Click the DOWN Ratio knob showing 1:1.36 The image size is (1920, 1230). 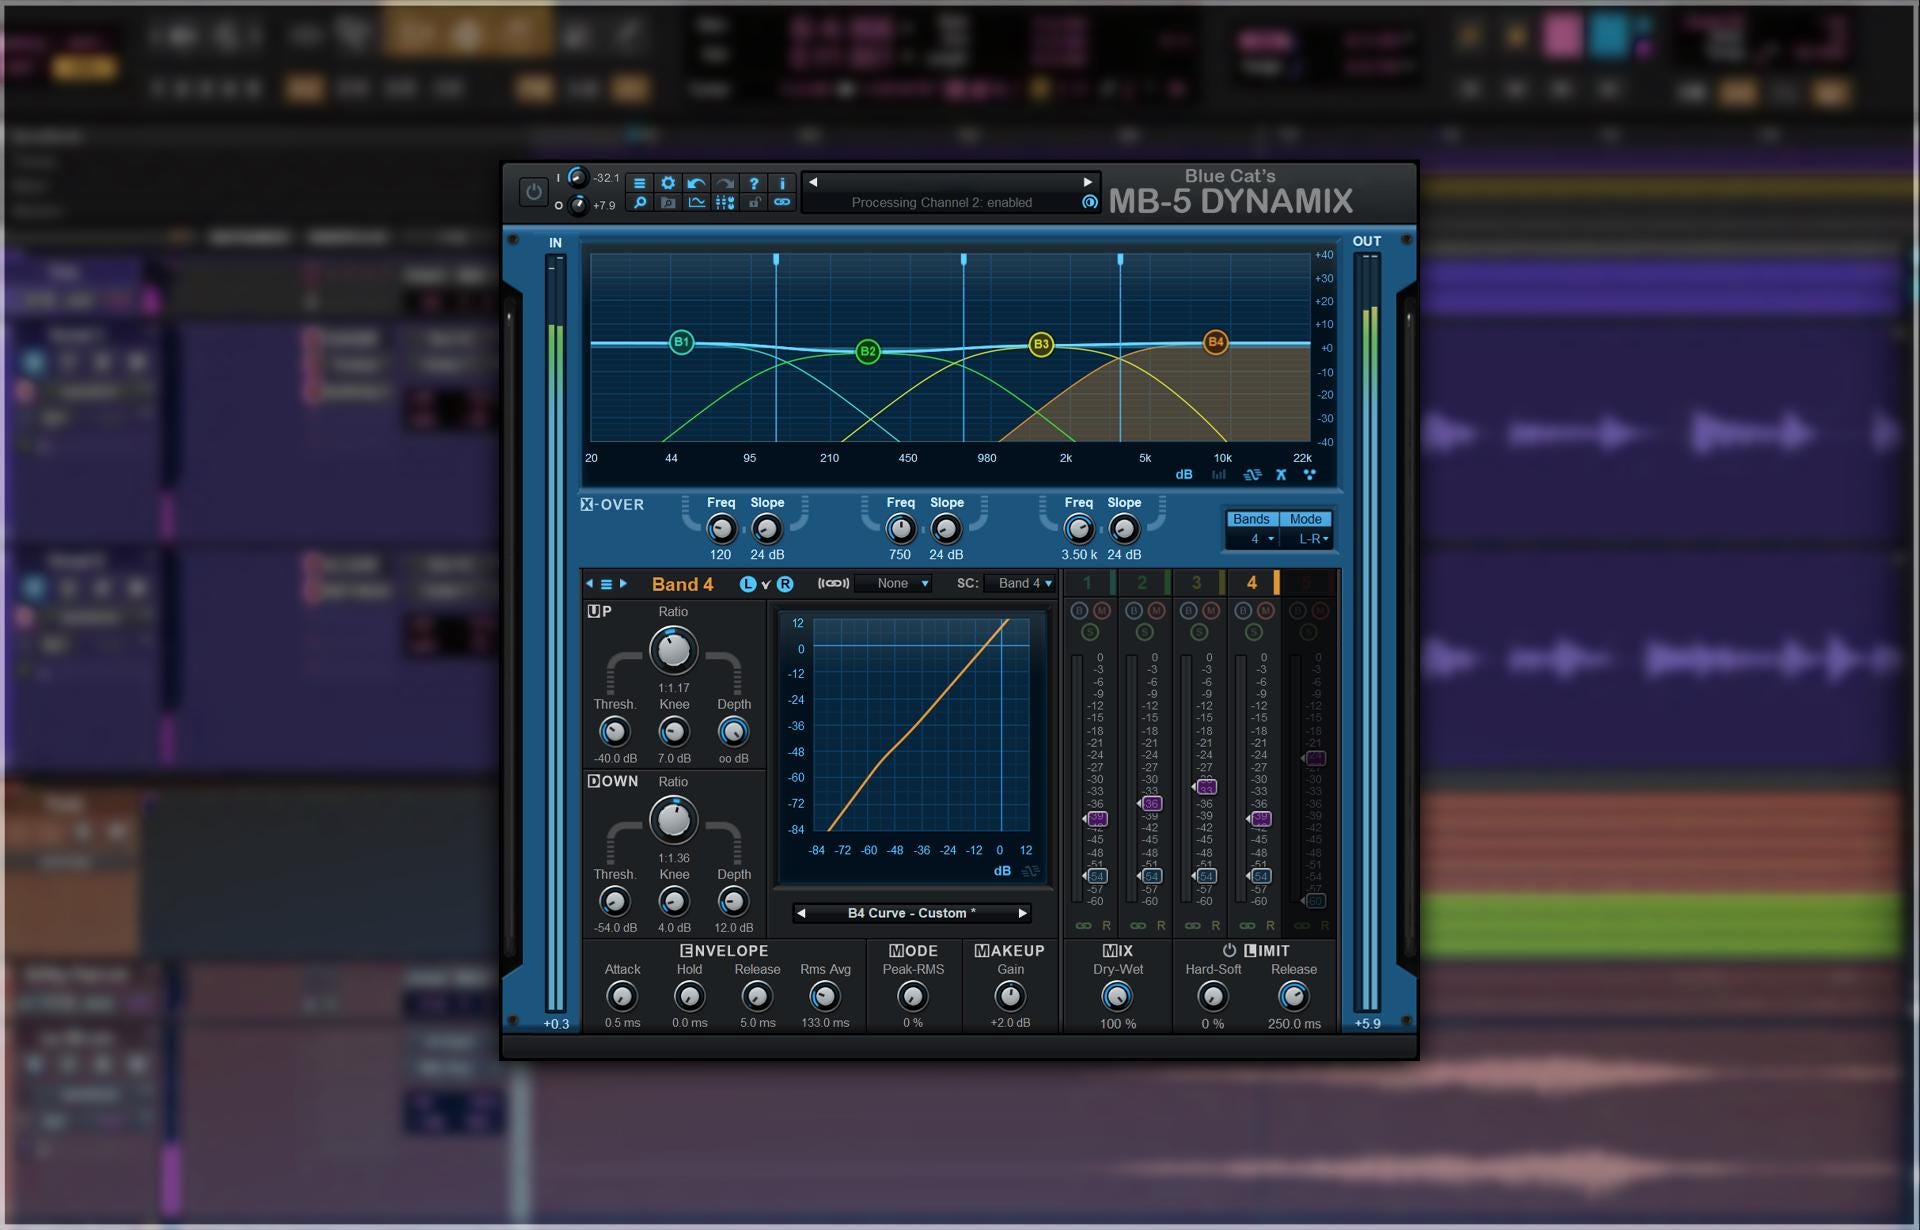[x=673, y=820]
